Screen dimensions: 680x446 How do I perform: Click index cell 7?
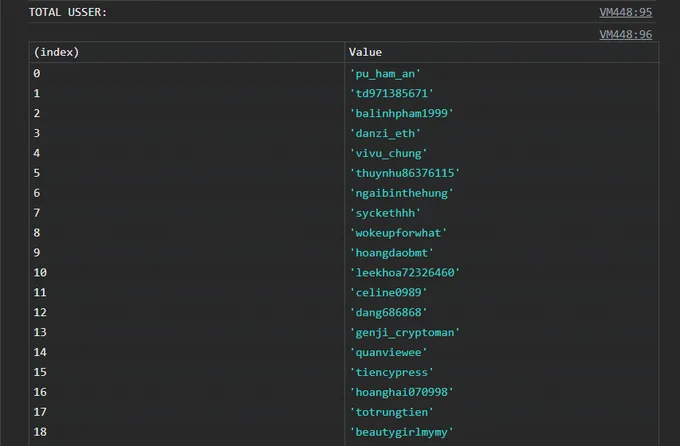tap(186, 213)
